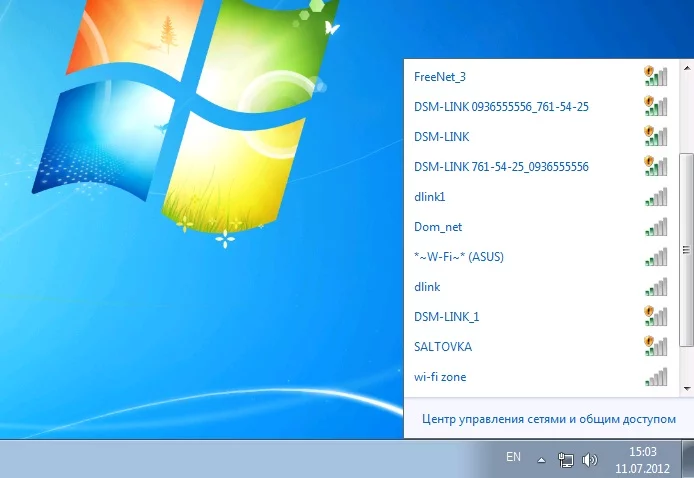Image resolution: width=694 pixels, height=478 pixels.
Task: Click the network list scrollbar thumb
Action: 686,250
